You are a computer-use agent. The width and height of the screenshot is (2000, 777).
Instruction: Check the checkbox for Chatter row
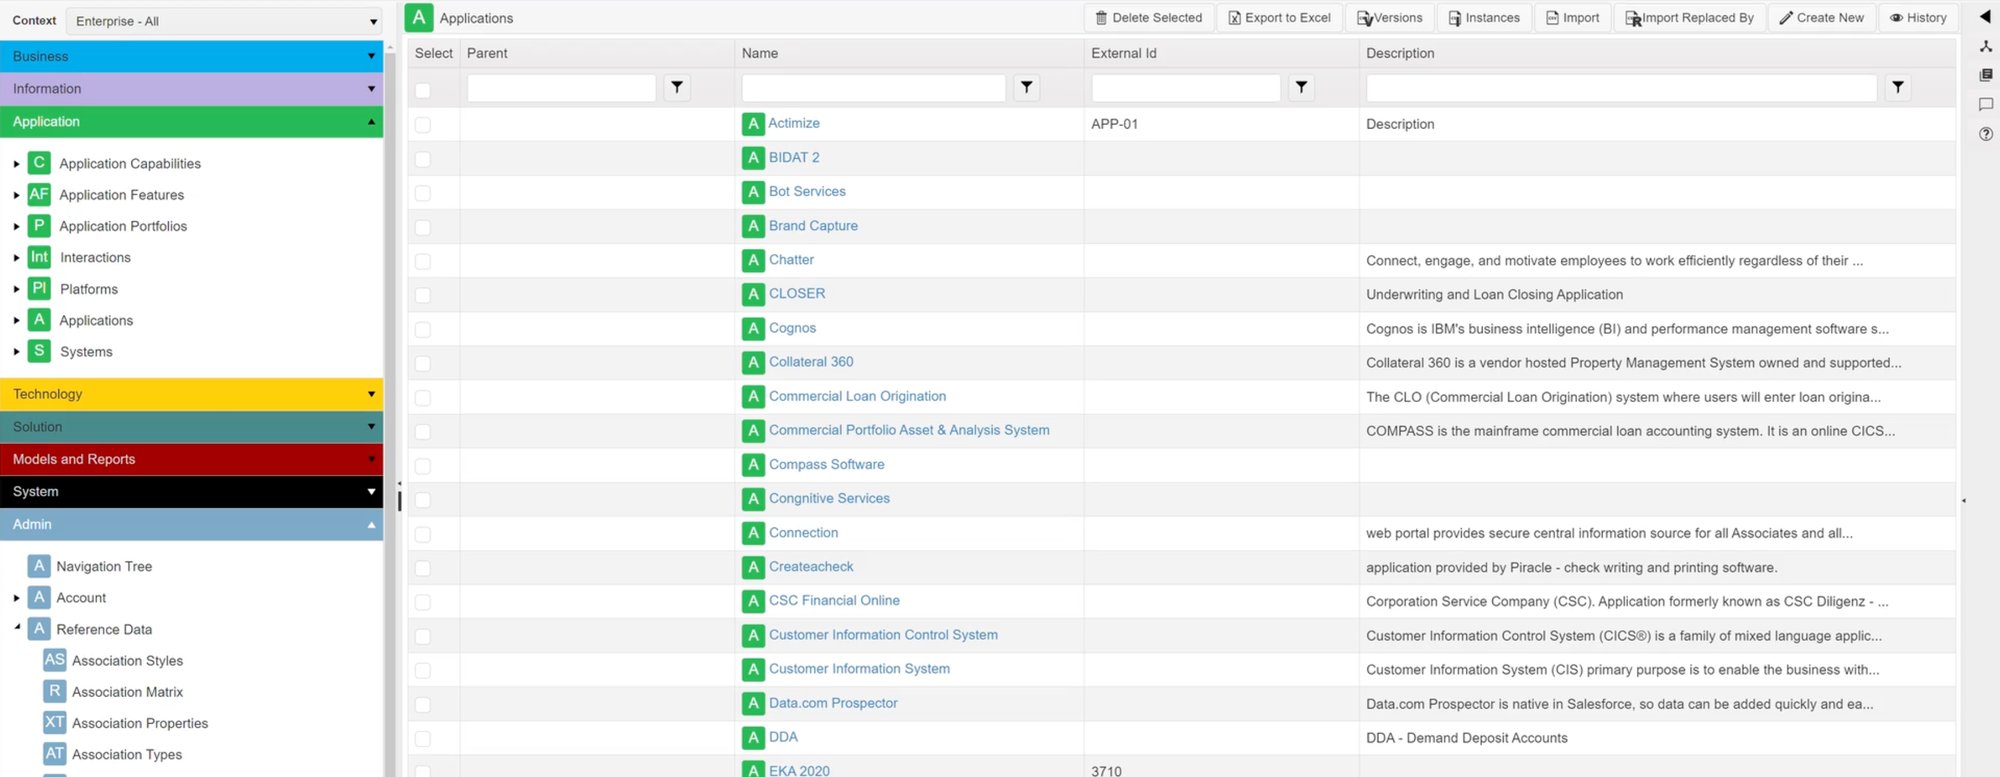coord(423,261)
